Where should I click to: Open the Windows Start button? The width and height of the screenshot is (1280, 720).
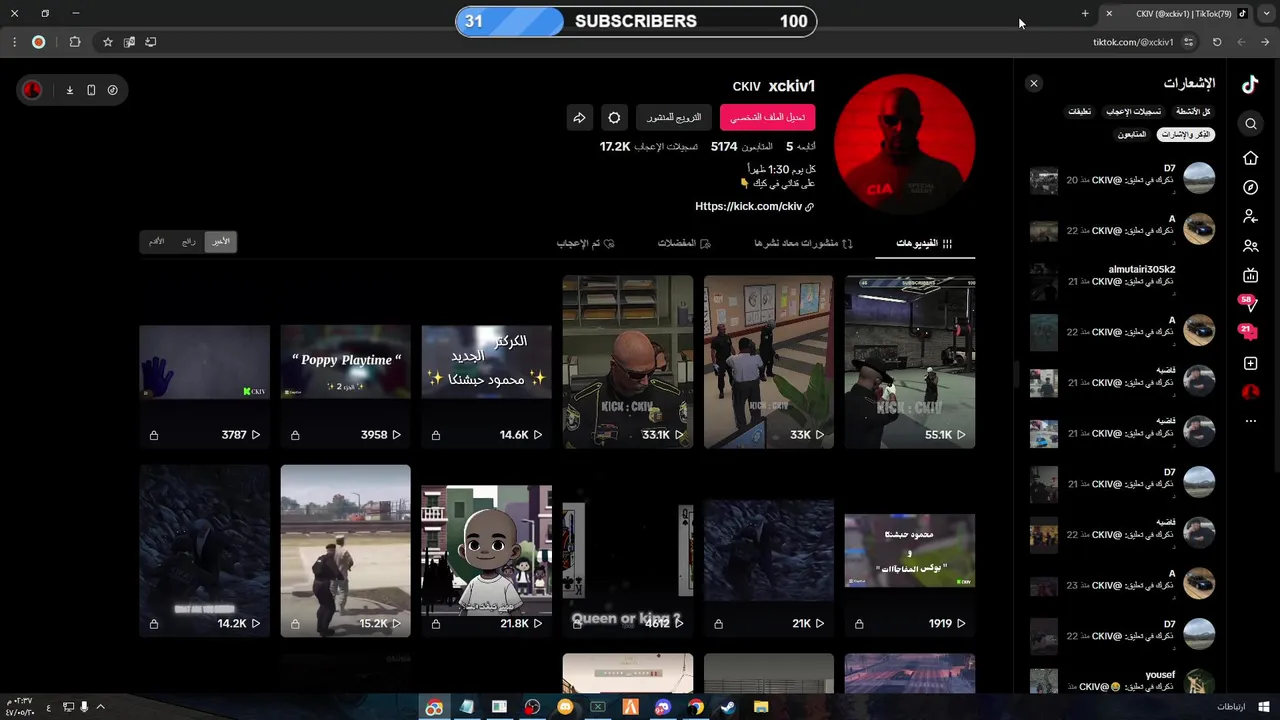pyautogui.click(x=1265, y=707)
